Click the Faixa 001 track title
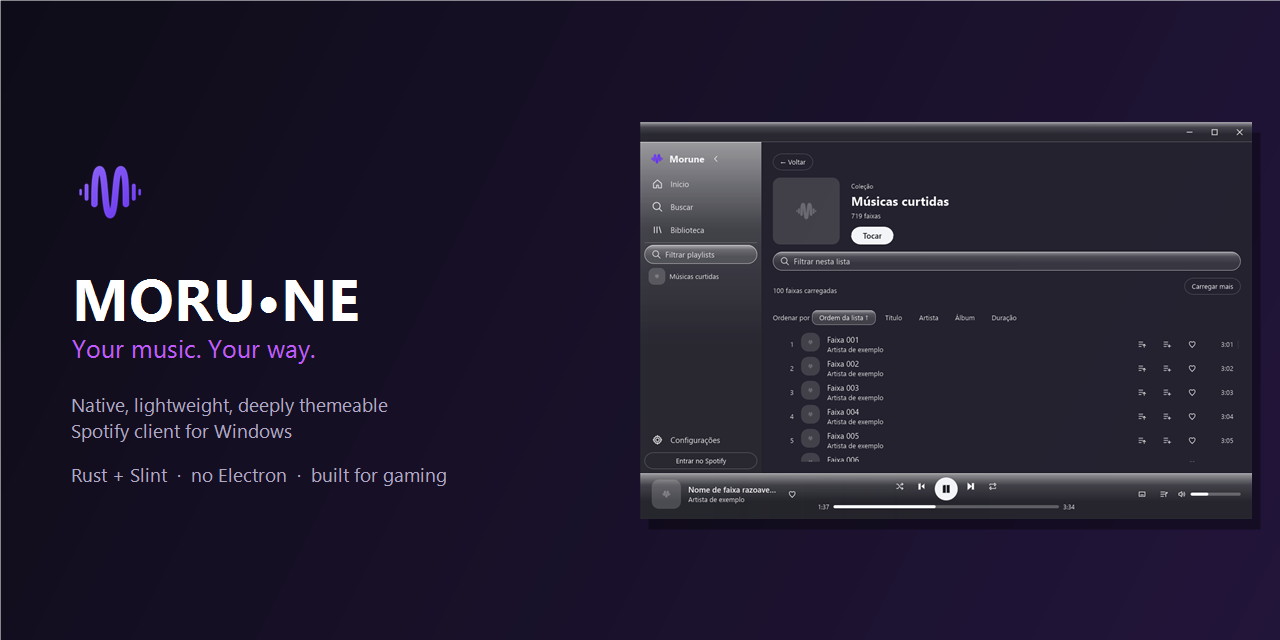This screenshot has height=640, width=1280. tap(843, 340)
